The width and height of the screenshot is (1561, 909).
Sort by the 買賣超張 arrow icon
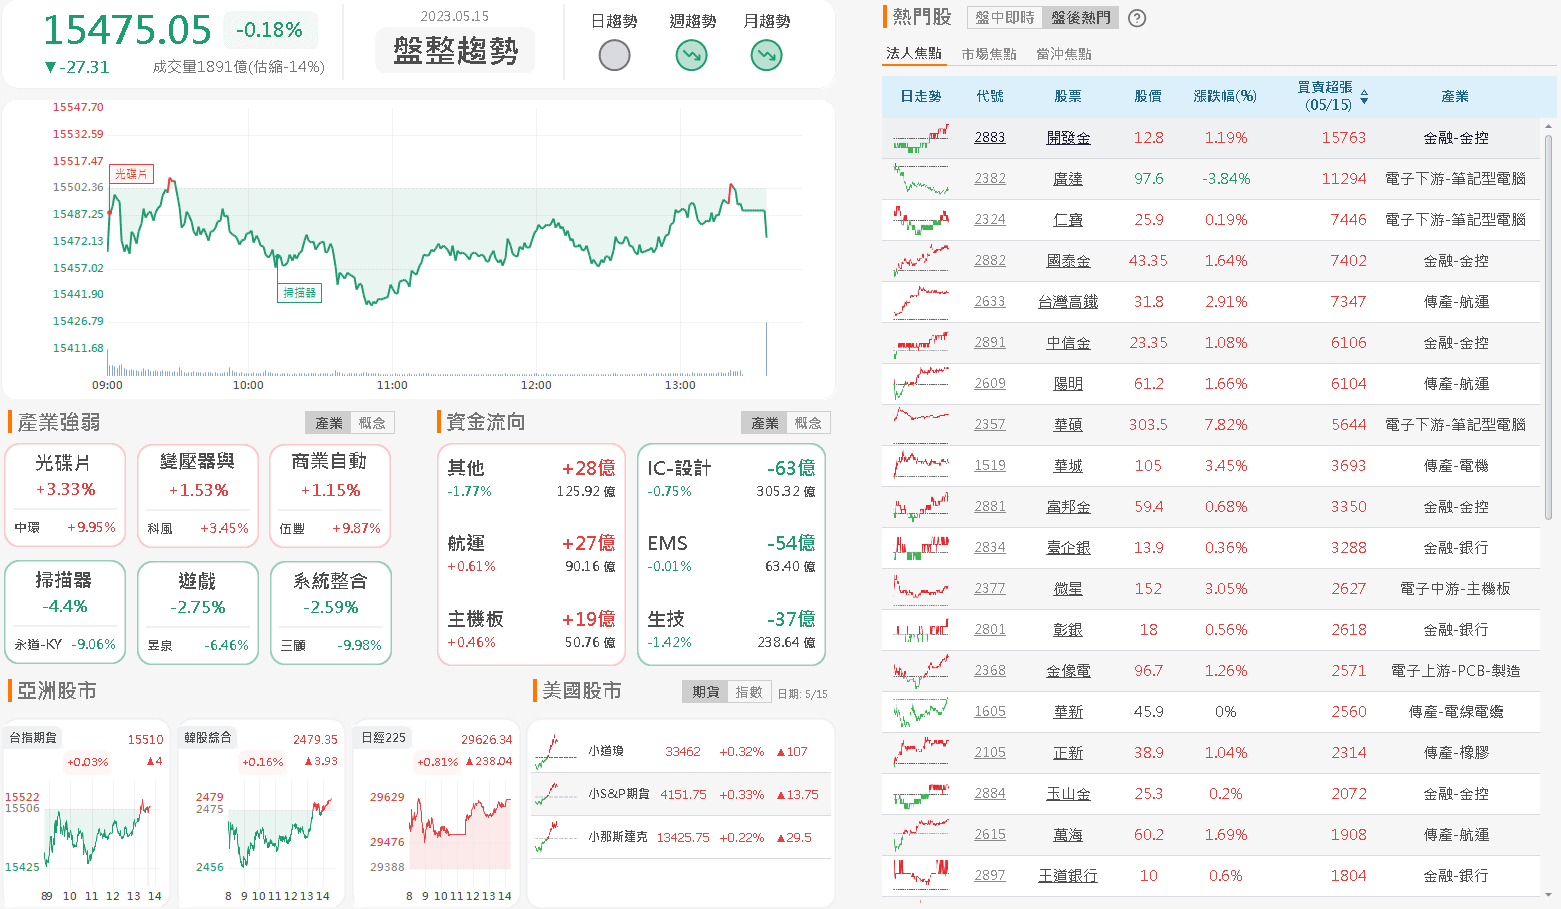click(1364, 97)
